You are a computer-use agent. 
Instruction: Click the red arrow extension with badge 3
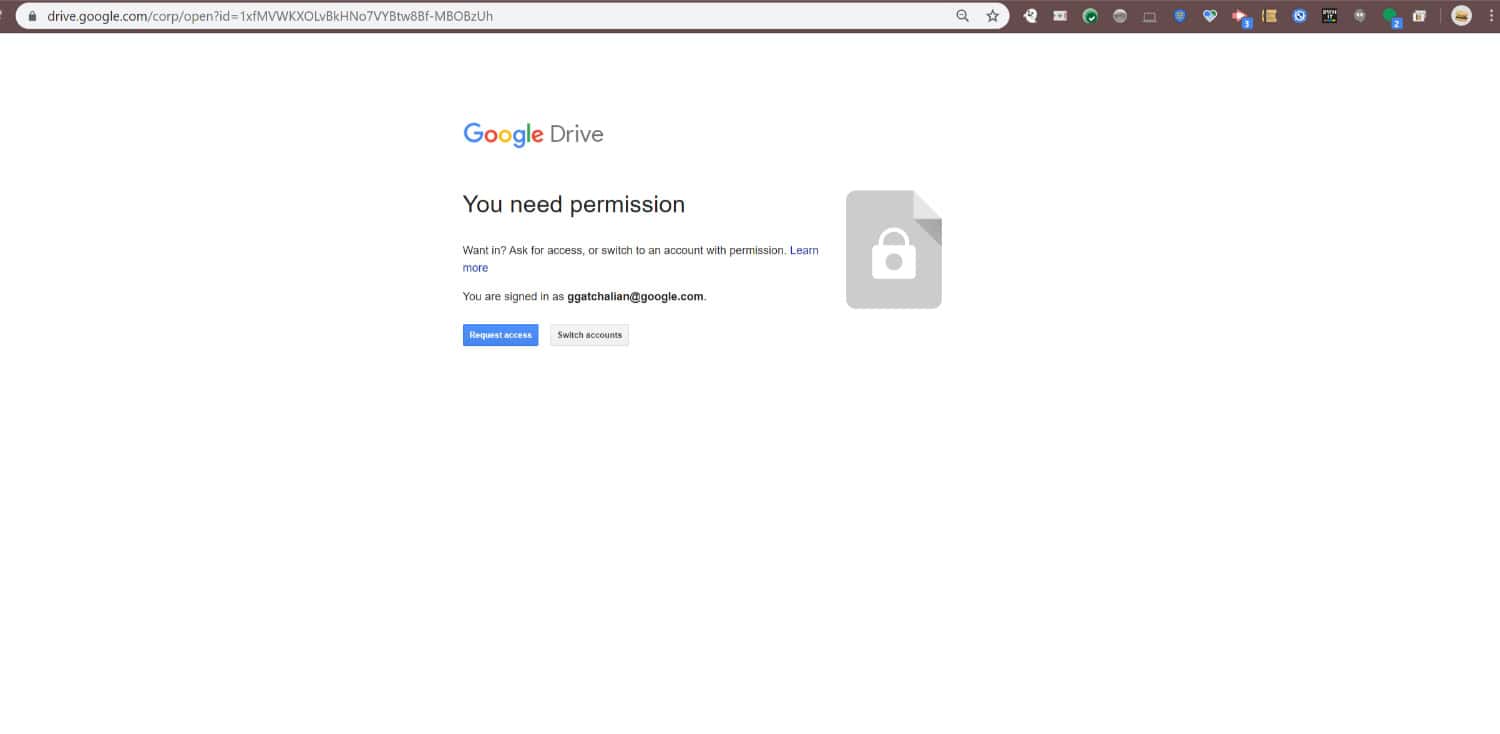1240,17
